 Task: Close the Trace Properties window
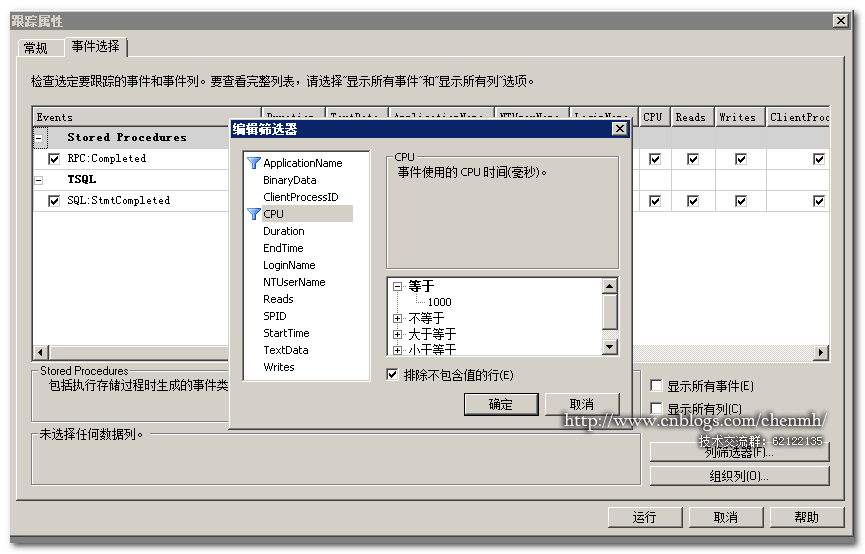pos(841,20)
